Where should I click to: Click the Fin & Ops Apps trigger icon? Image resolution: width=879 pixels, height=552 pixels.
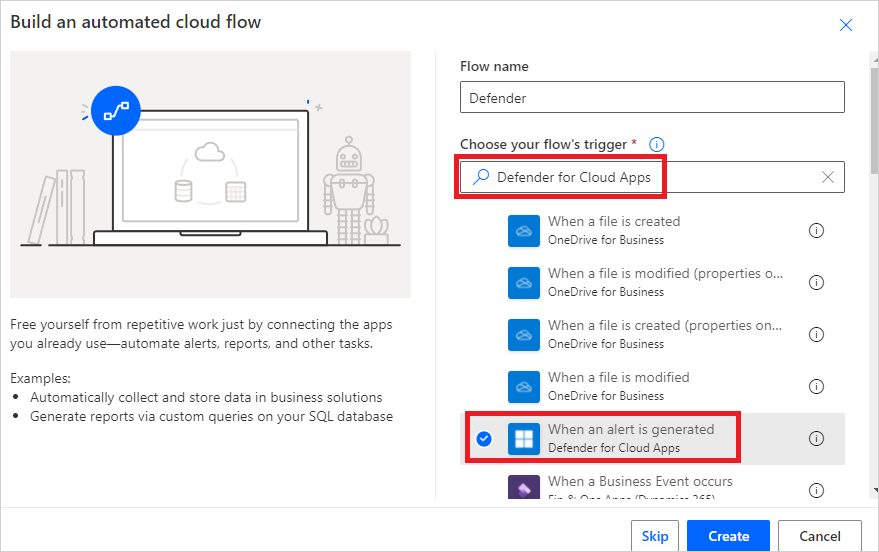point(523,488)
